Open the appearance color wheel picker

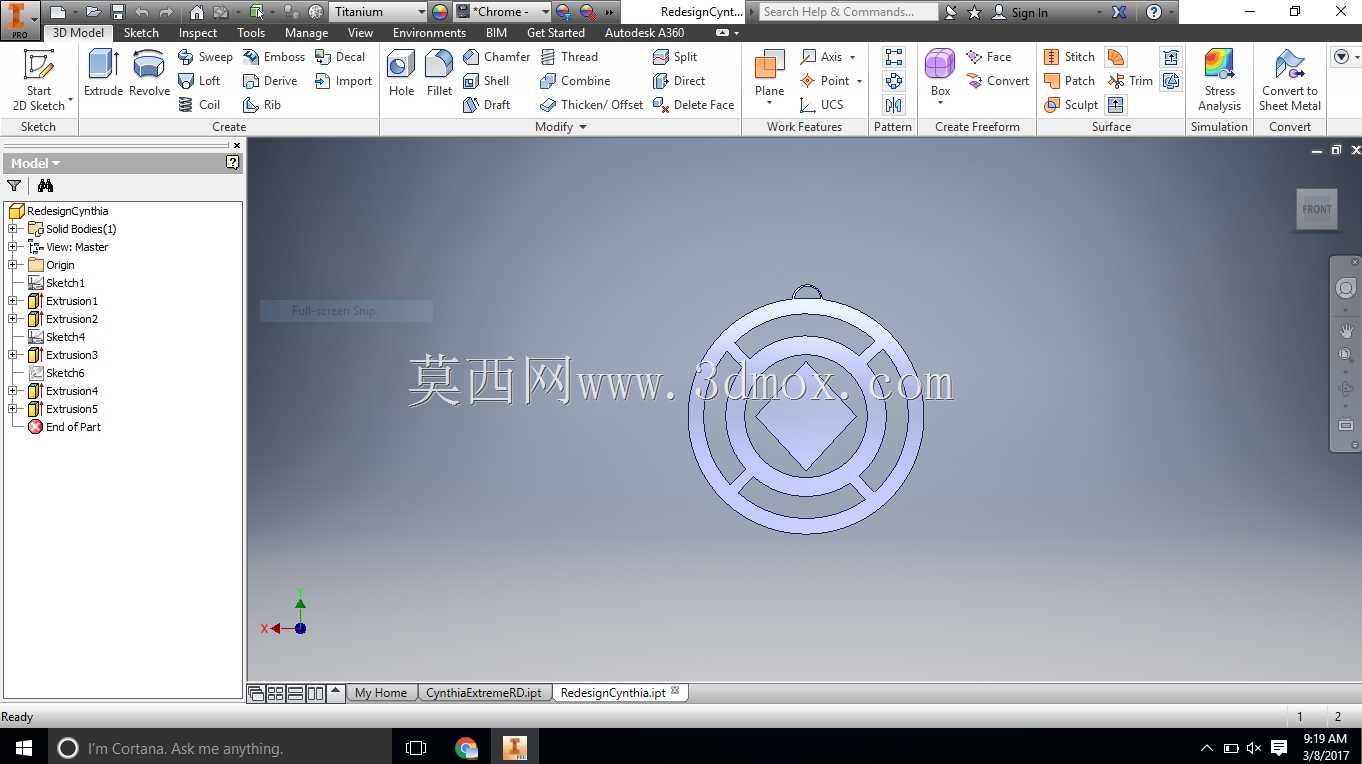point(440,12)
